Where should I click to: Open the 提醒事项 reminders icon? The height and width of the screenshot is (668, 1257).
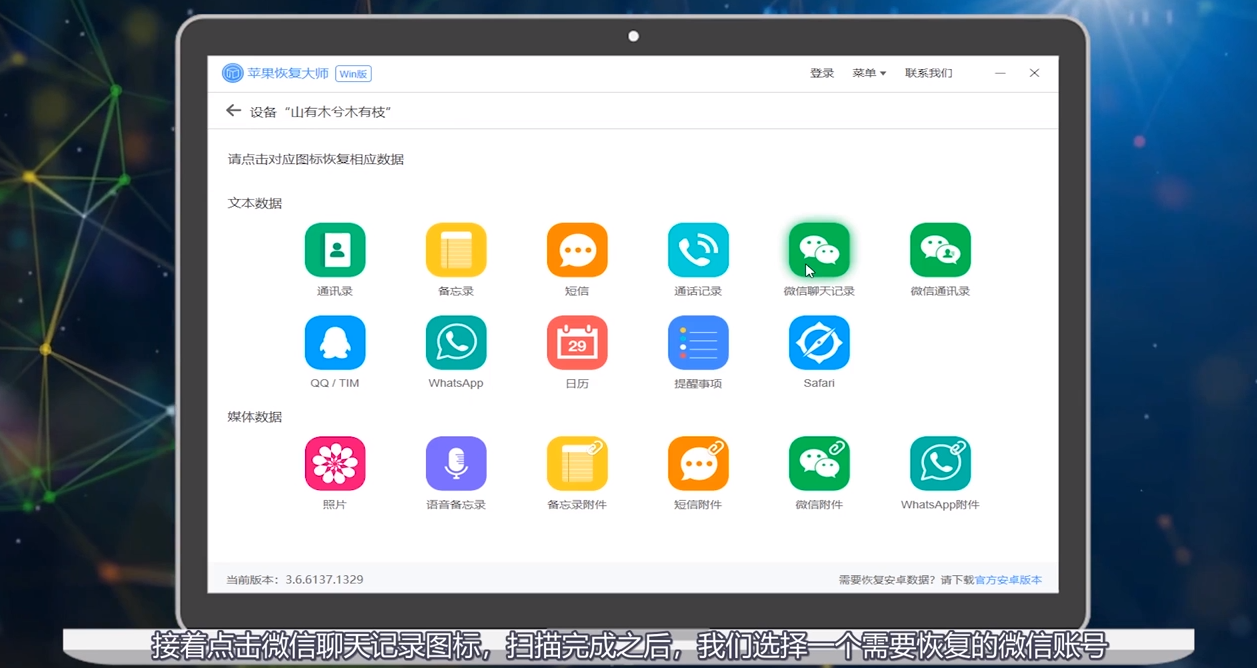click(698, 343)
